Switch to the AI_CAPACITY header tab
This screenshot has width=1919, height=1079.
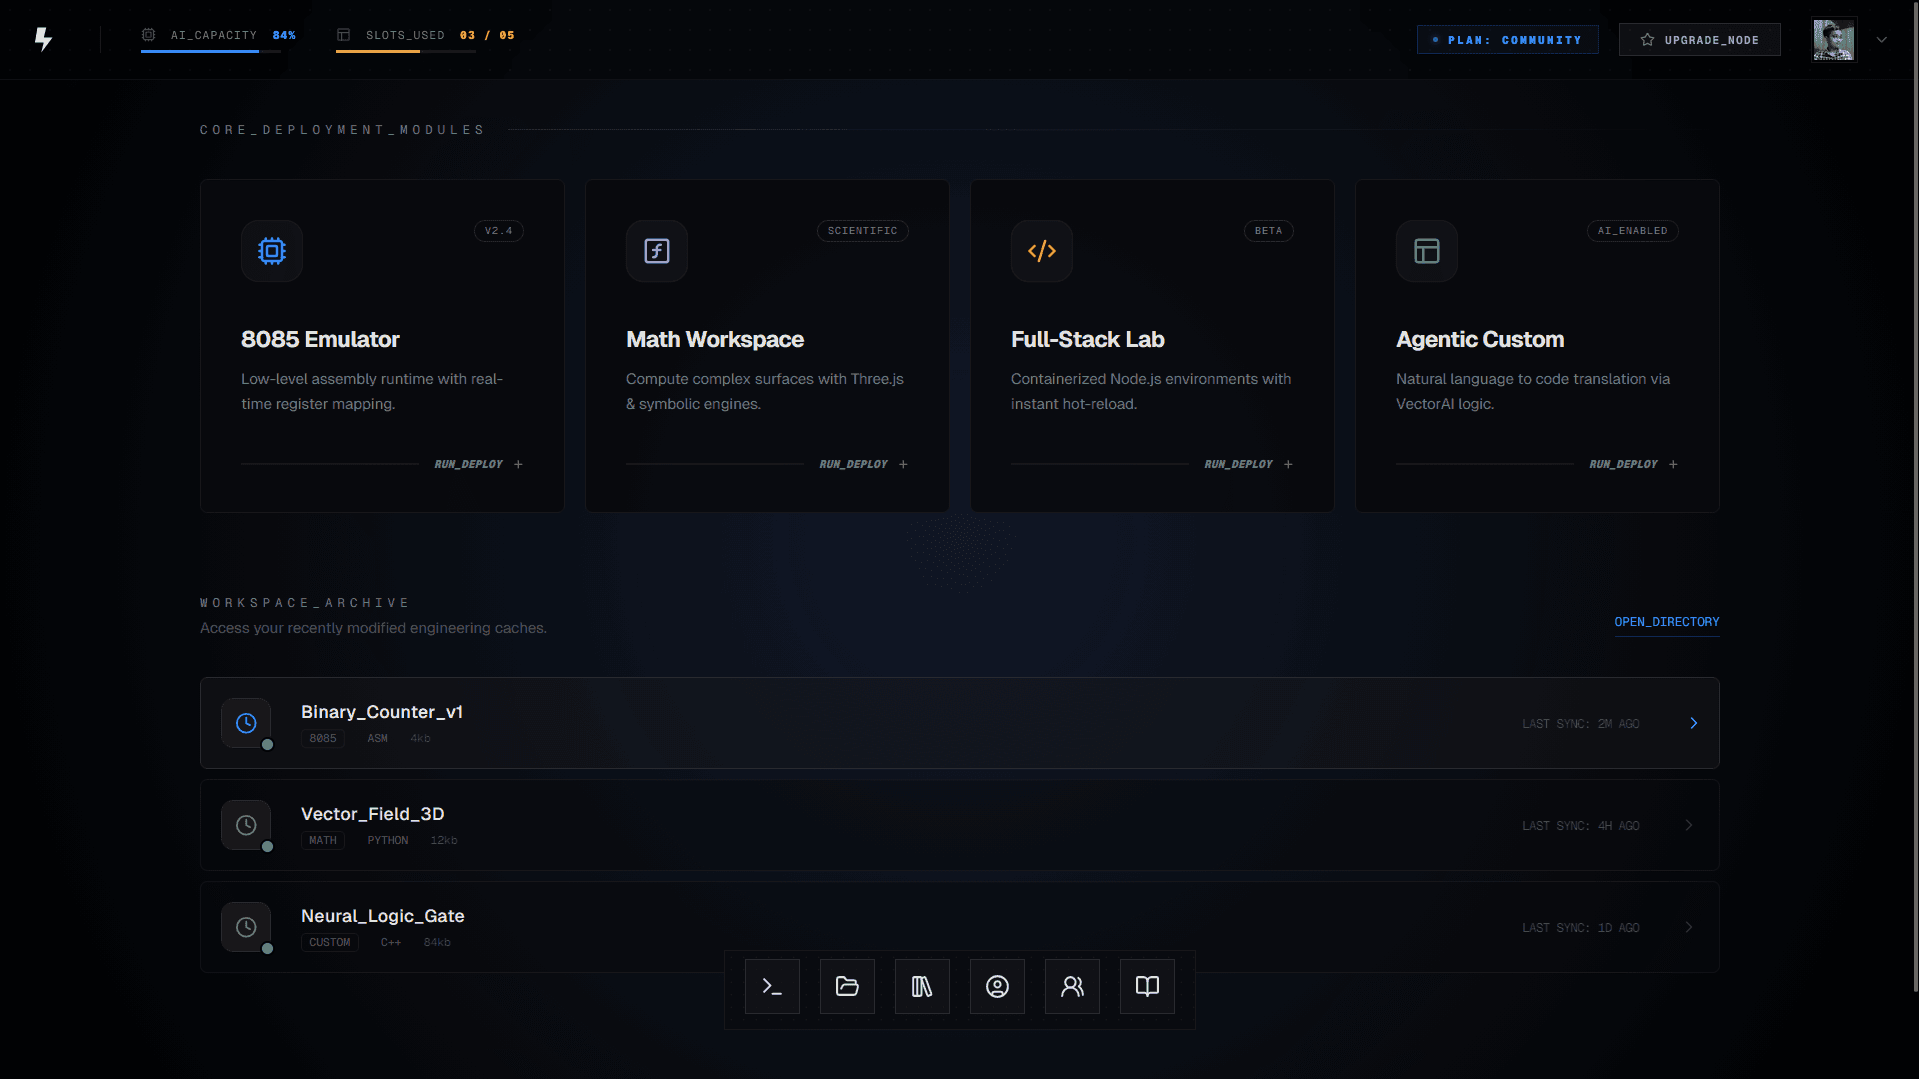pos(212,35)
